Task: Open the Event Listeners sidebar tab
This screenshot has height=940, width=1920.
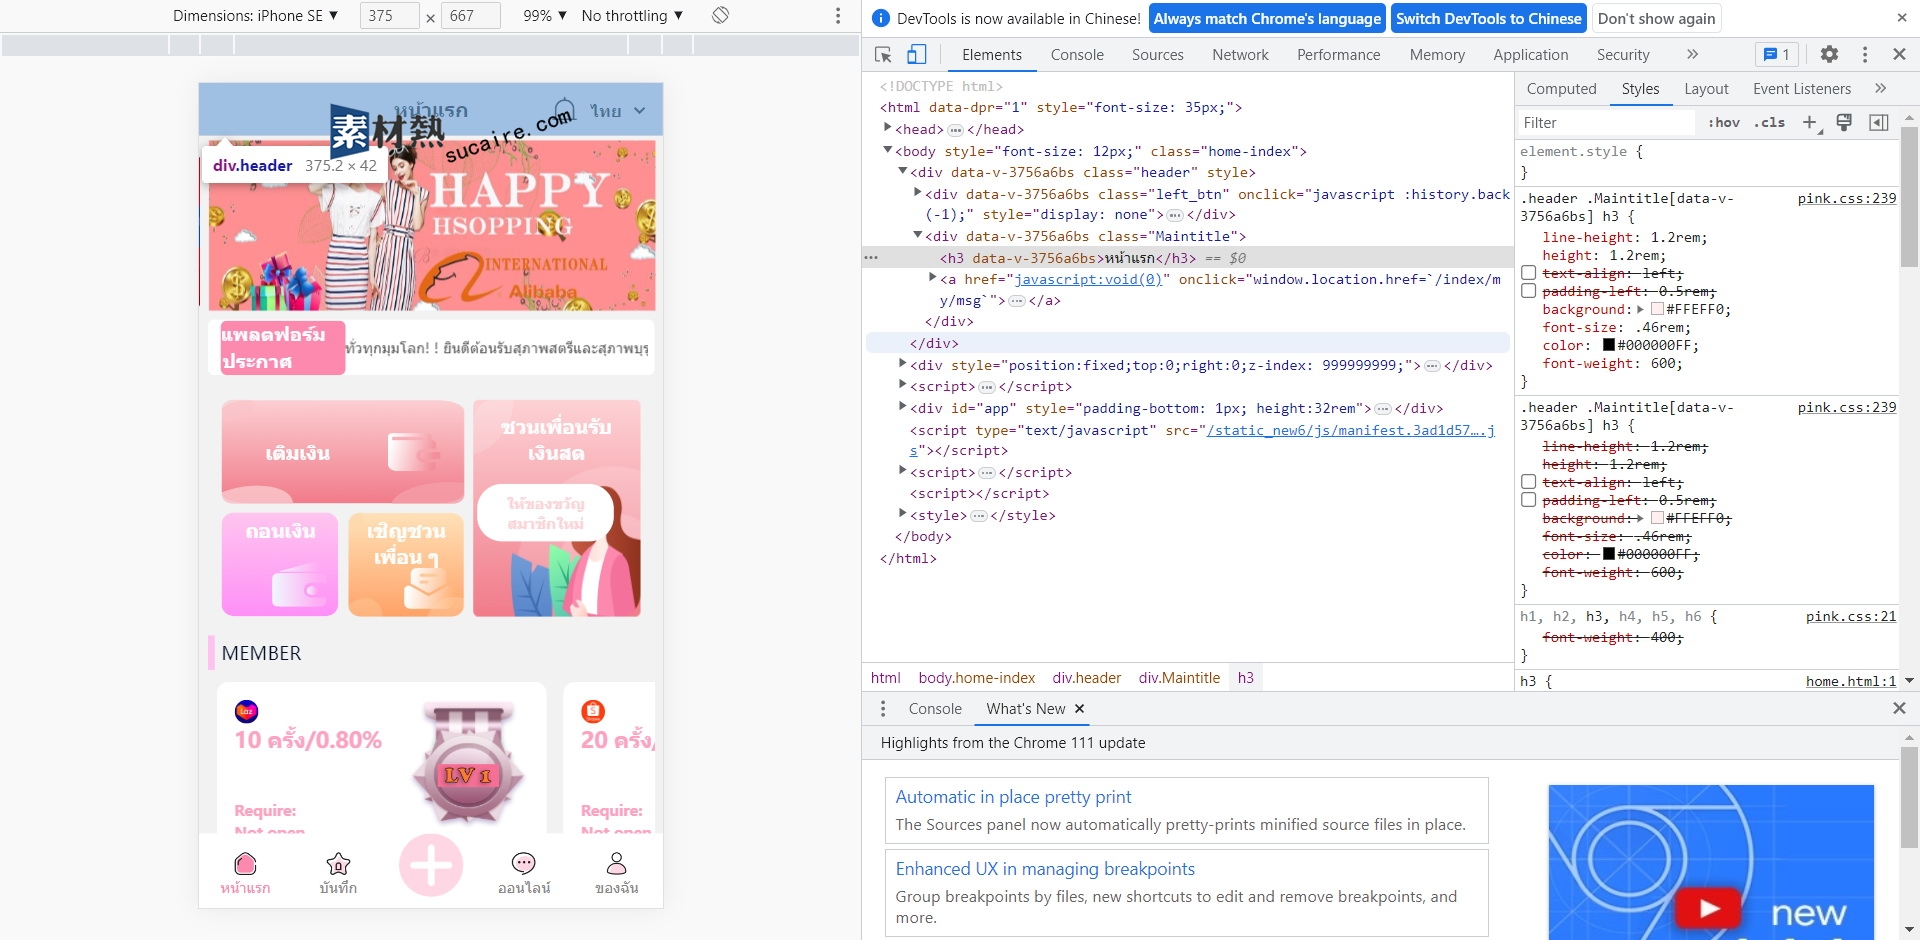Action: click(1801, 89)
